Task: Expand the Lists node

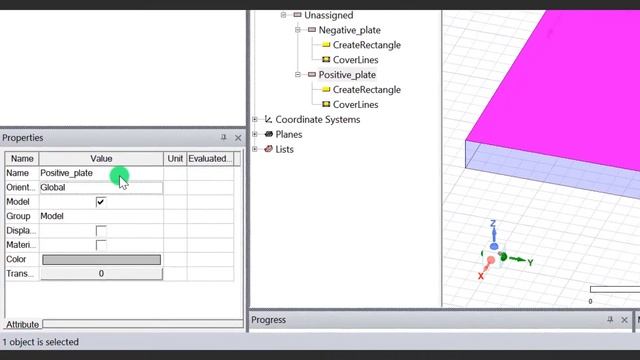Action: (255, 149)
